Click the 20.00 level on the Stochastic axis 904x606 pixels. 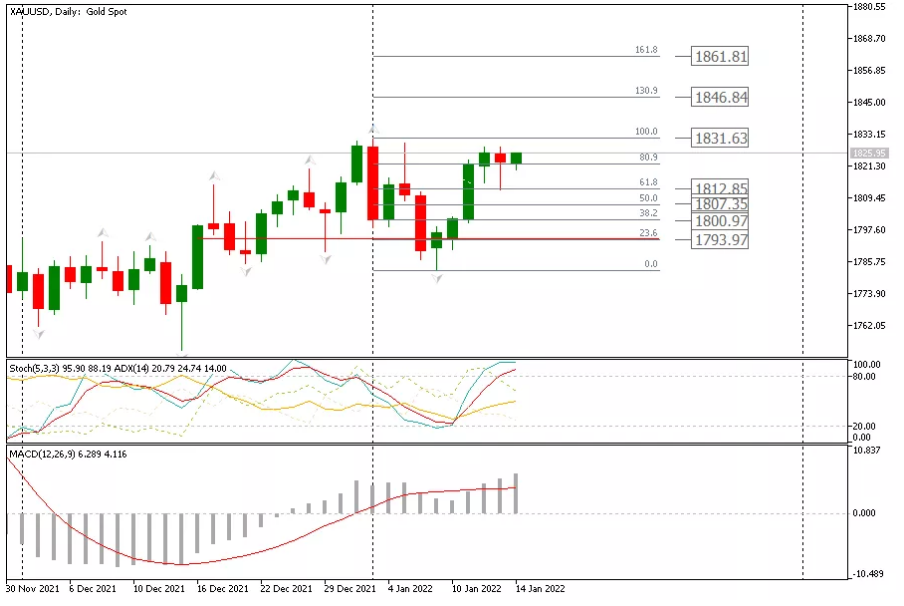point(864,426)
